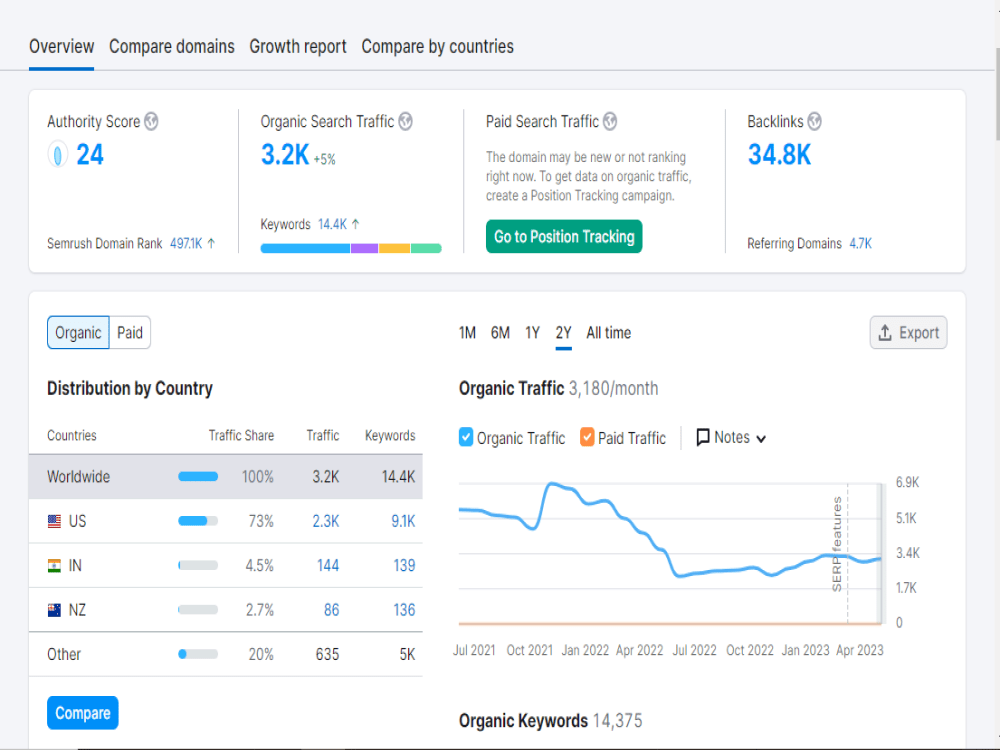Click up arrow beside Keywords 14.4K
Screen dimensions: 1000x750
pos(356,224)
